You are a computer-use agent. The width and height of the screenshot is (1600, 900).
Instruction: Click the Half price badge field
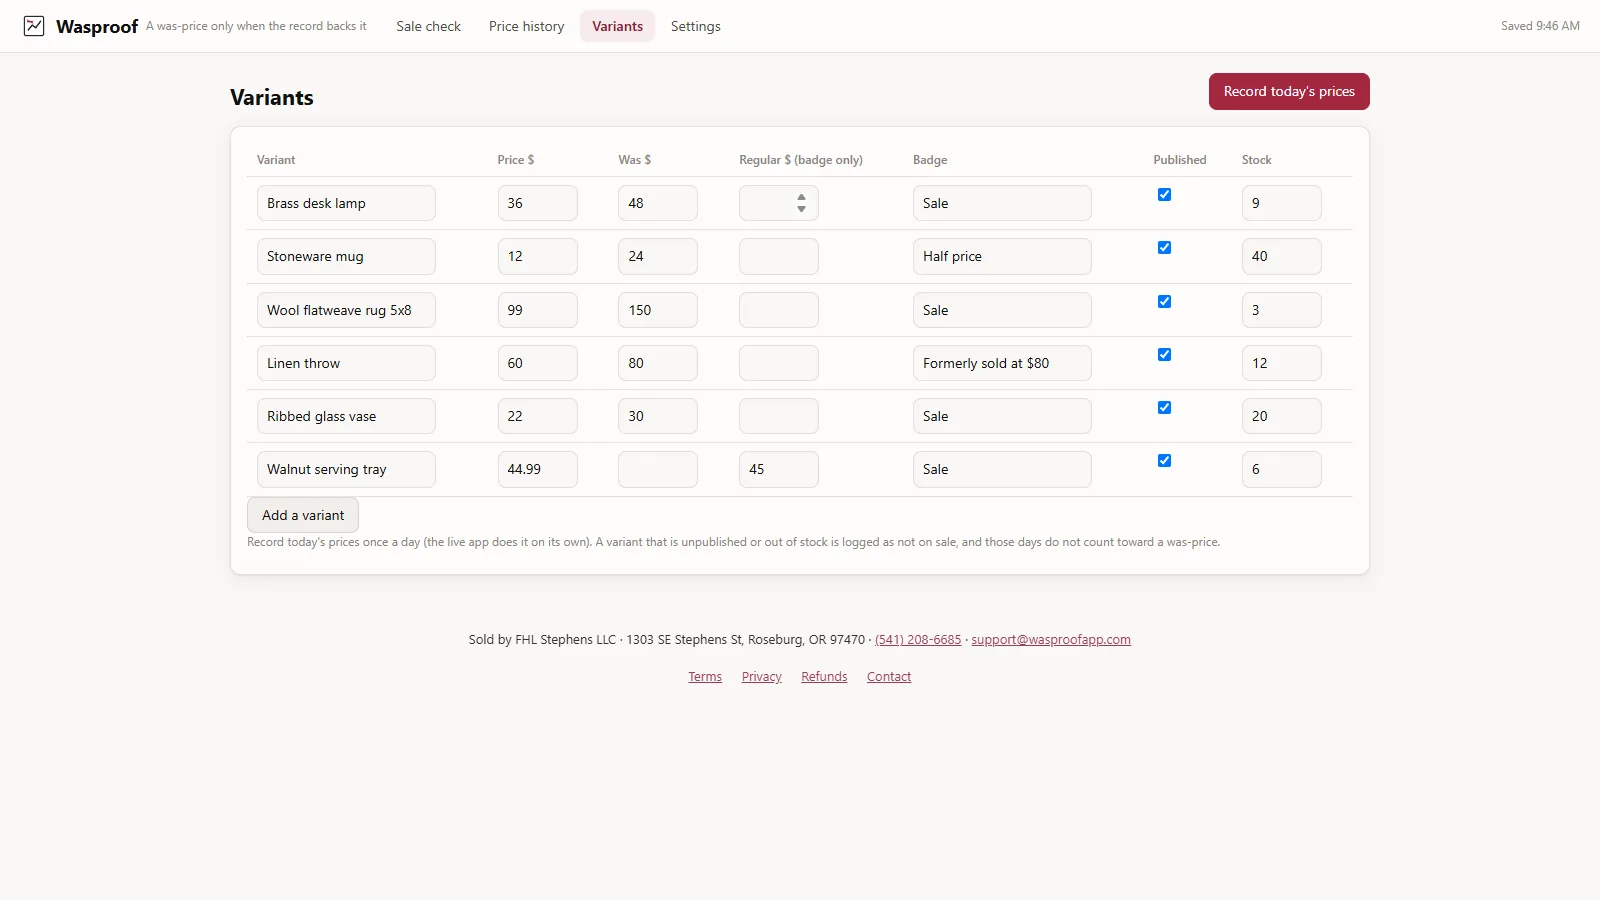pos(1002,256)
